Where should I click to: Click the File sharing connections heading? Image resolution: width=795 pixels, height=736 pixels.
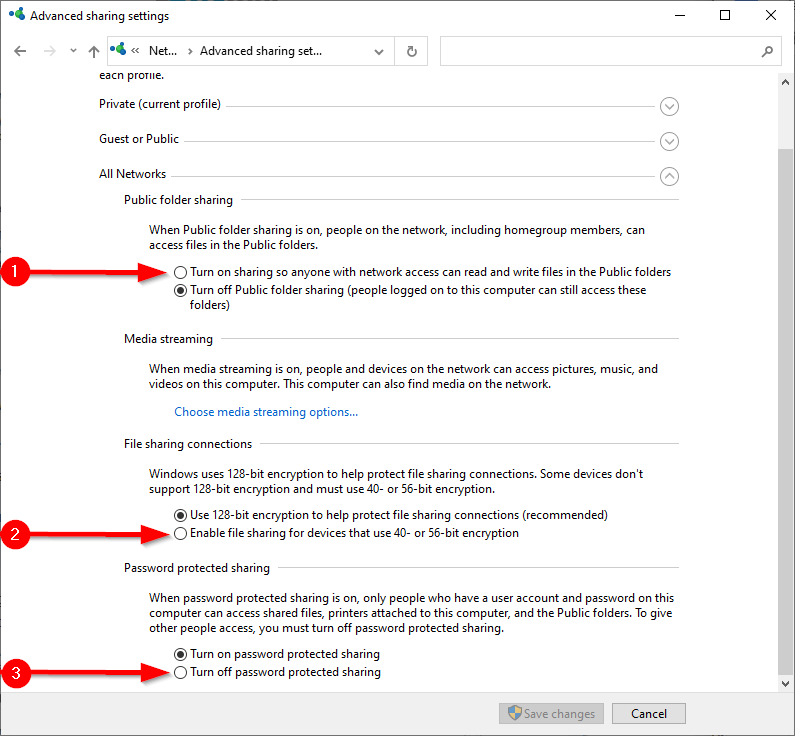coord(188,444)
